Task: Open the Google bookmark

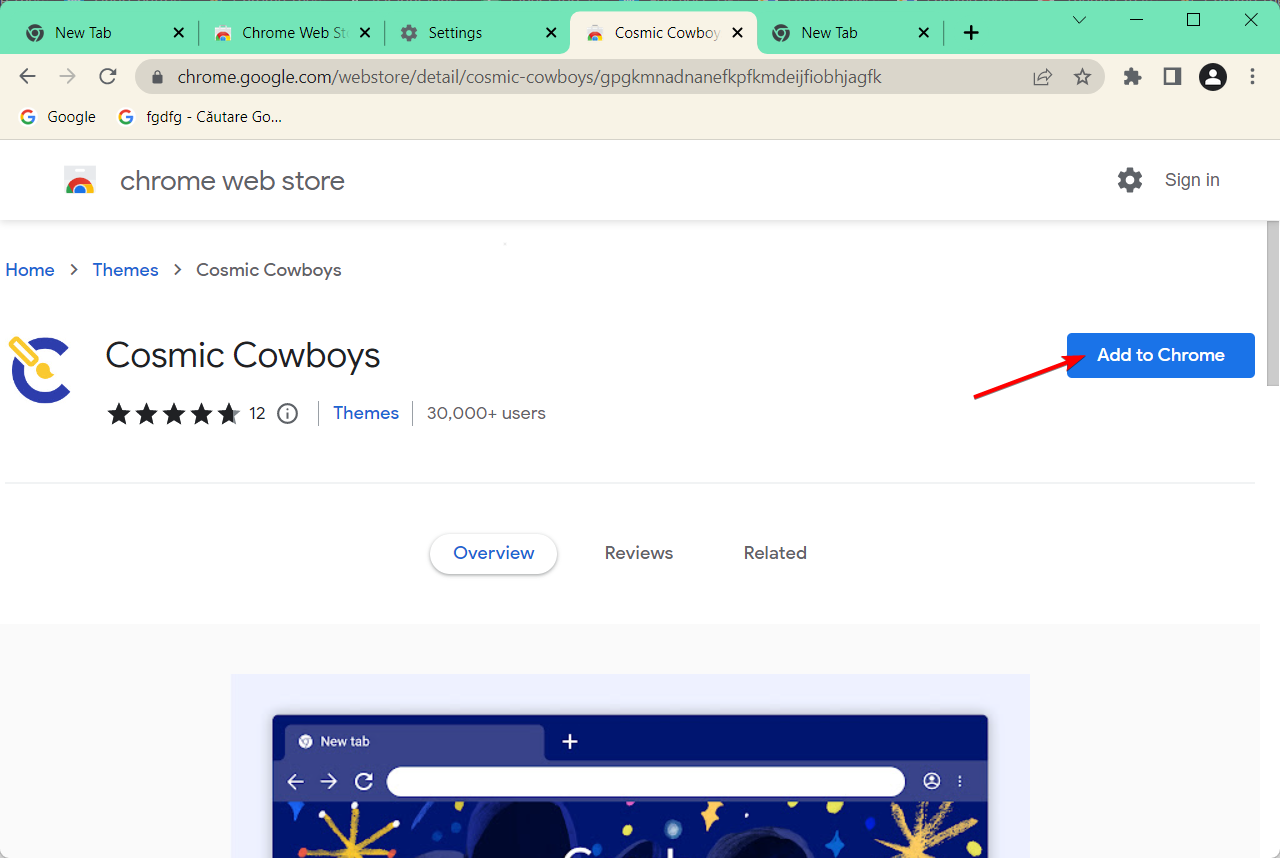Action: pos(58,117)
